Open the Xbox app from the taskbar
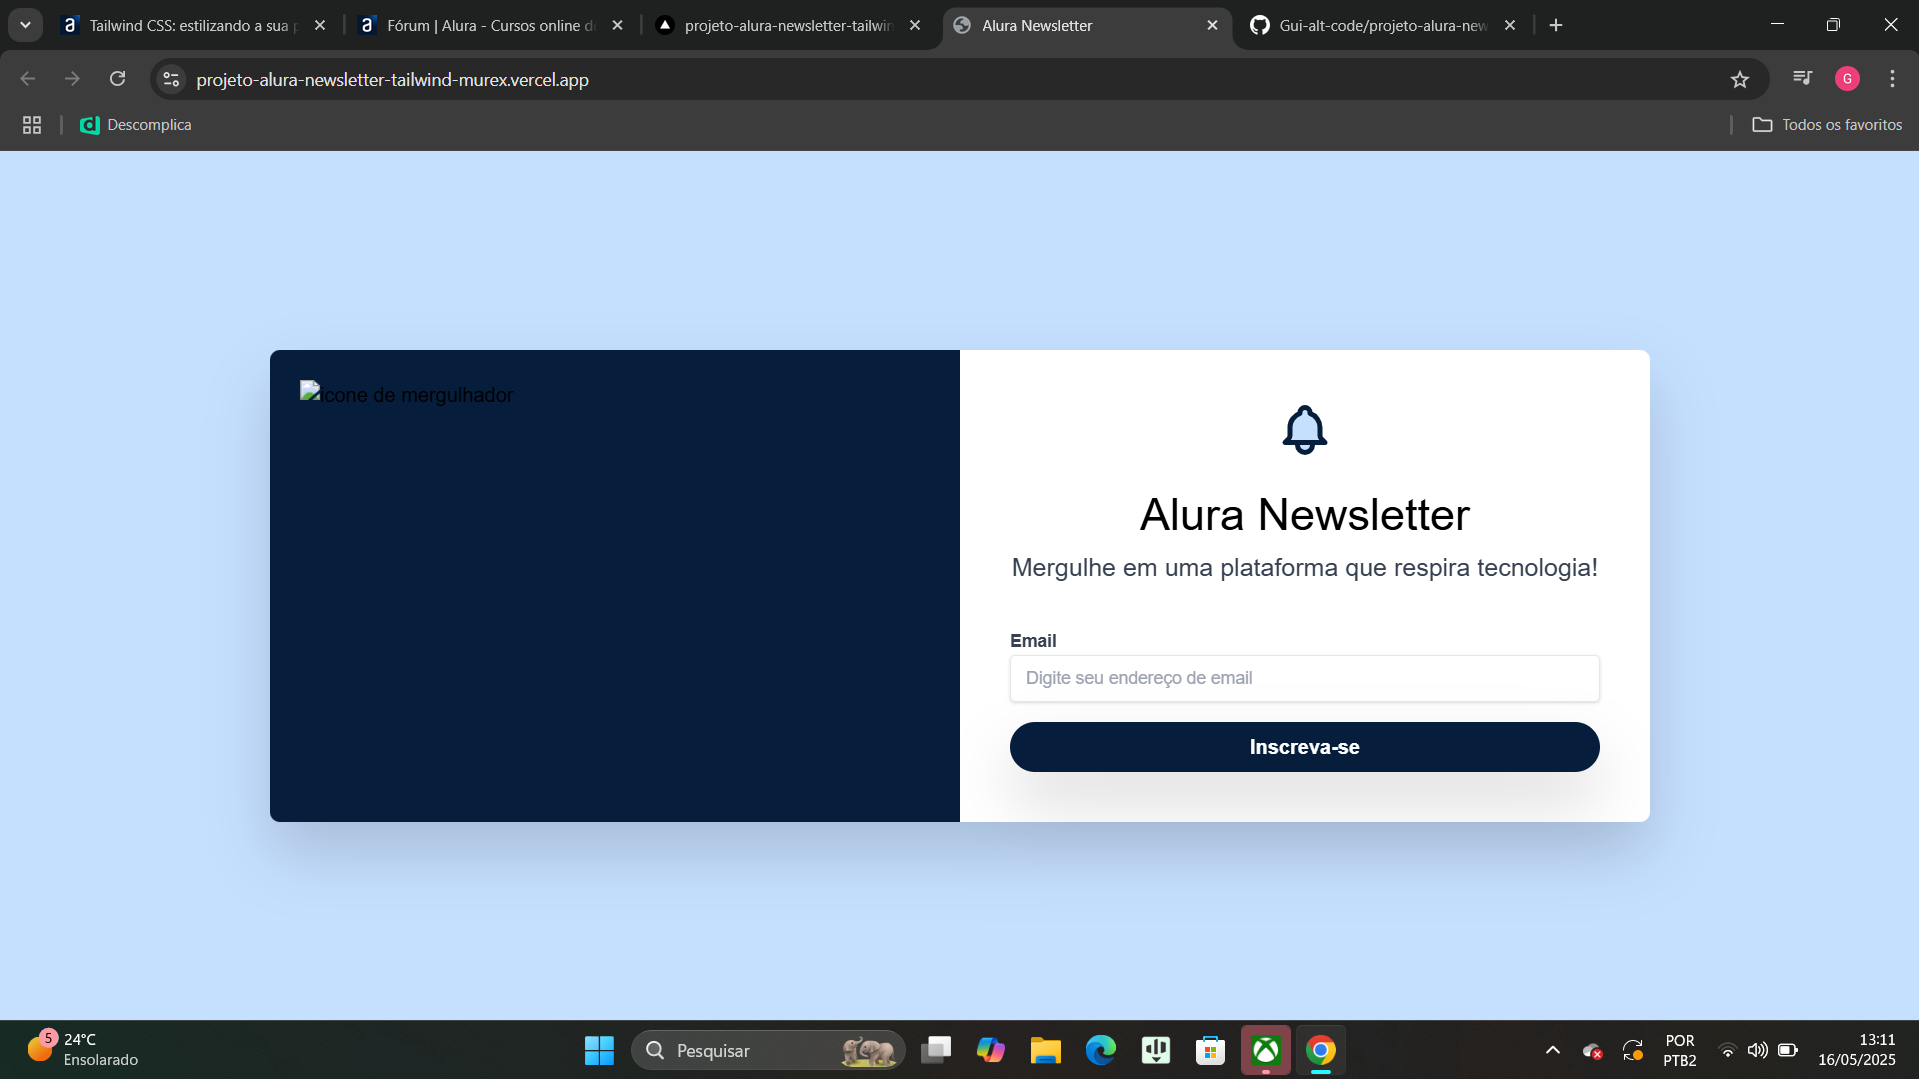The image size is (1919, 1079). click(x=1266, y=1050)
